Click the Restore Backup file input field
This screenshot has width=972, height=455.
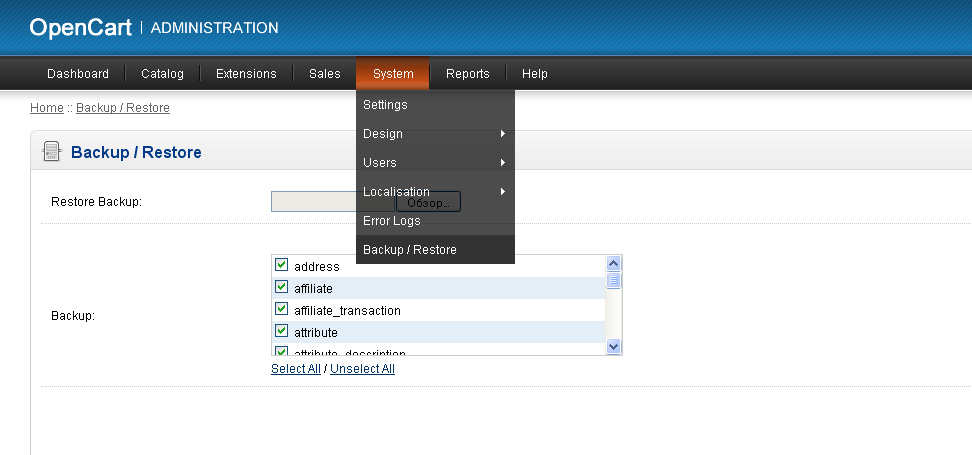[312, 202]
